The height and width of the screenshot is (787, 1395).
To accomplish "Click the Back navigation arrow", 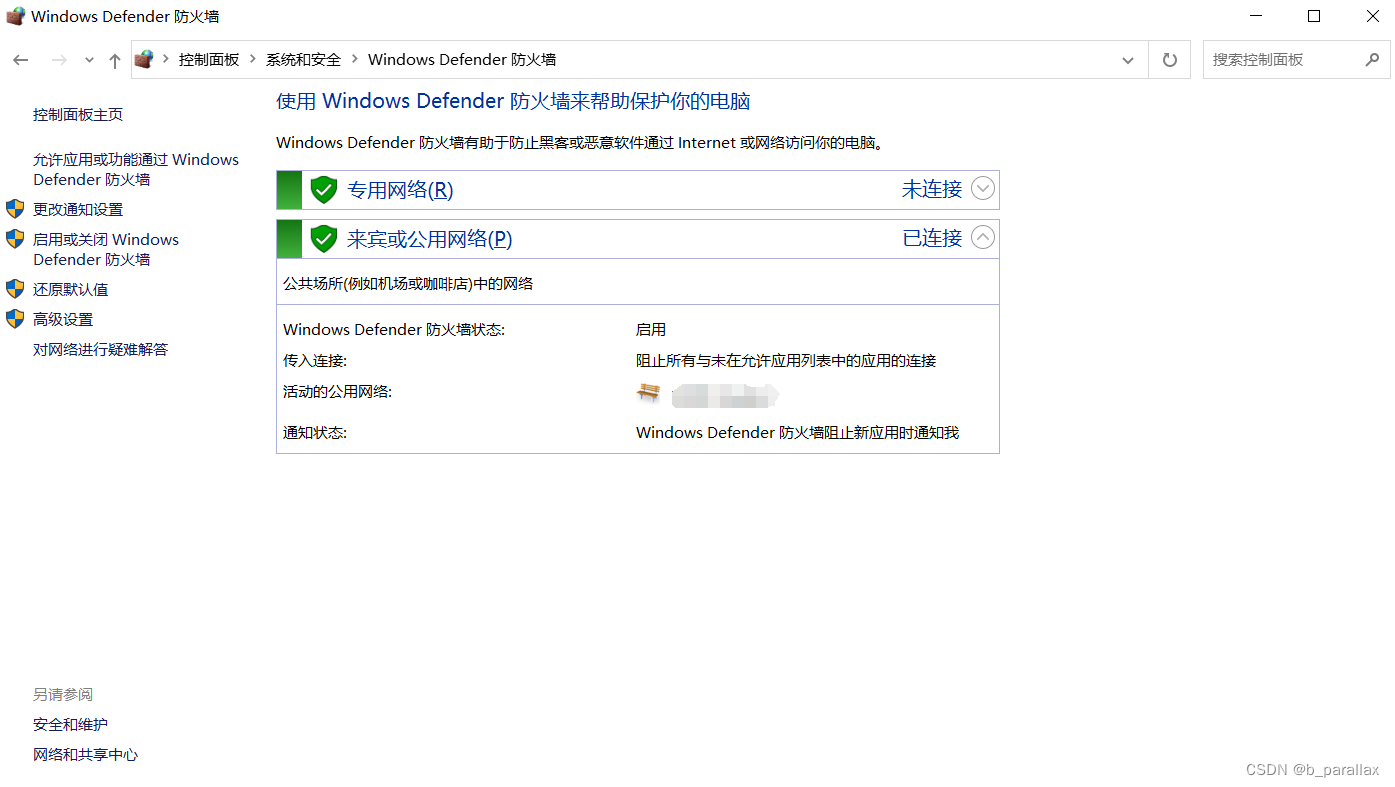I will point(20,60).
